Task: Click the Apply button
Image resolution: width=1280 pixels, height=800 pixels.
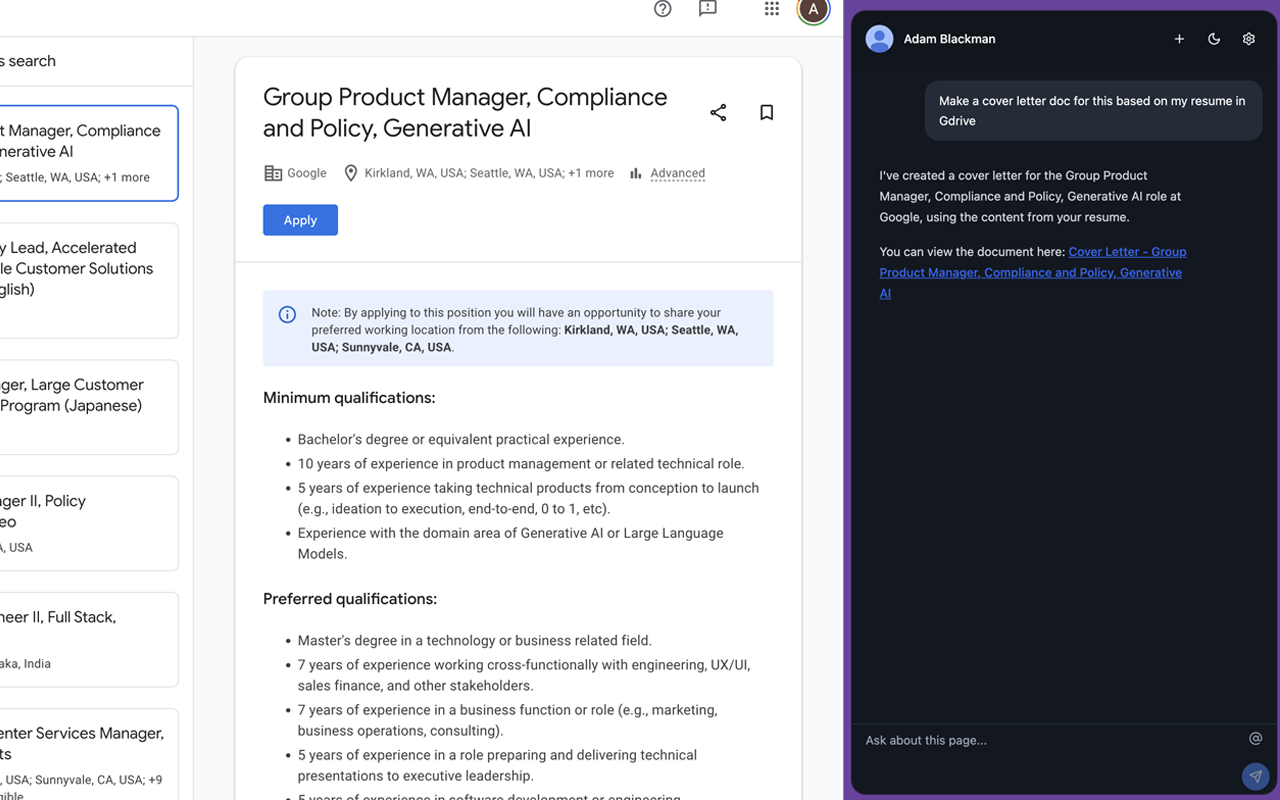Action: coord(300,220)
